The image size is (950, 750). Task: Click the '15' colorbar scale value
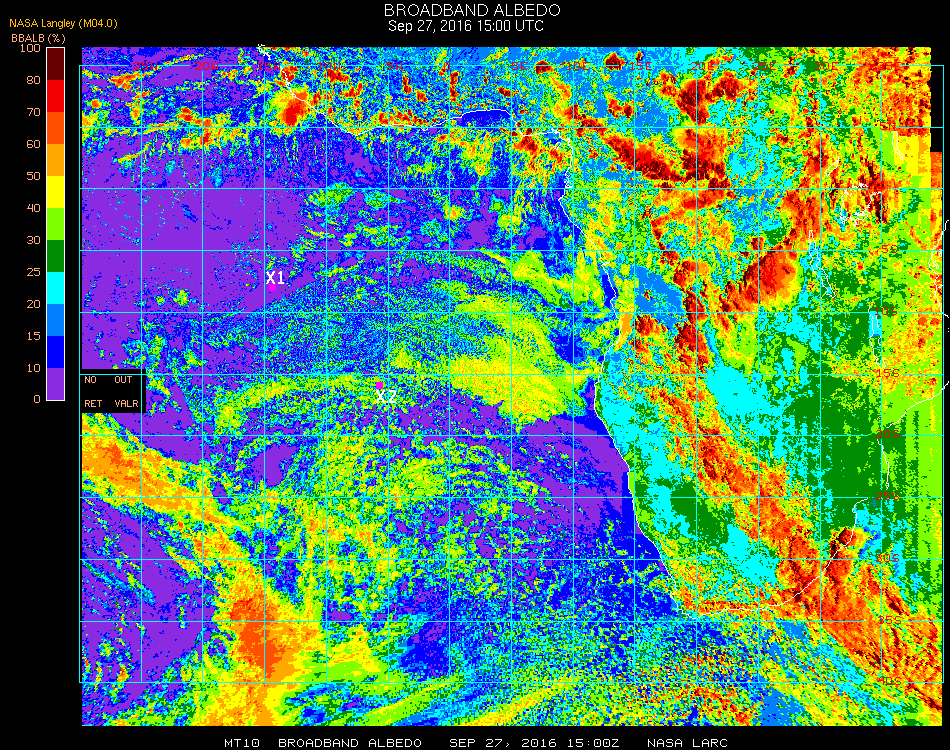point(33,336)
